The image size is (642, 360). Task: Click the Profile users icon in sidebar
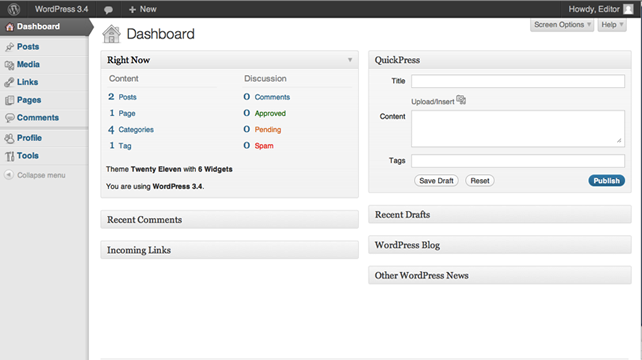pos(9,138)
